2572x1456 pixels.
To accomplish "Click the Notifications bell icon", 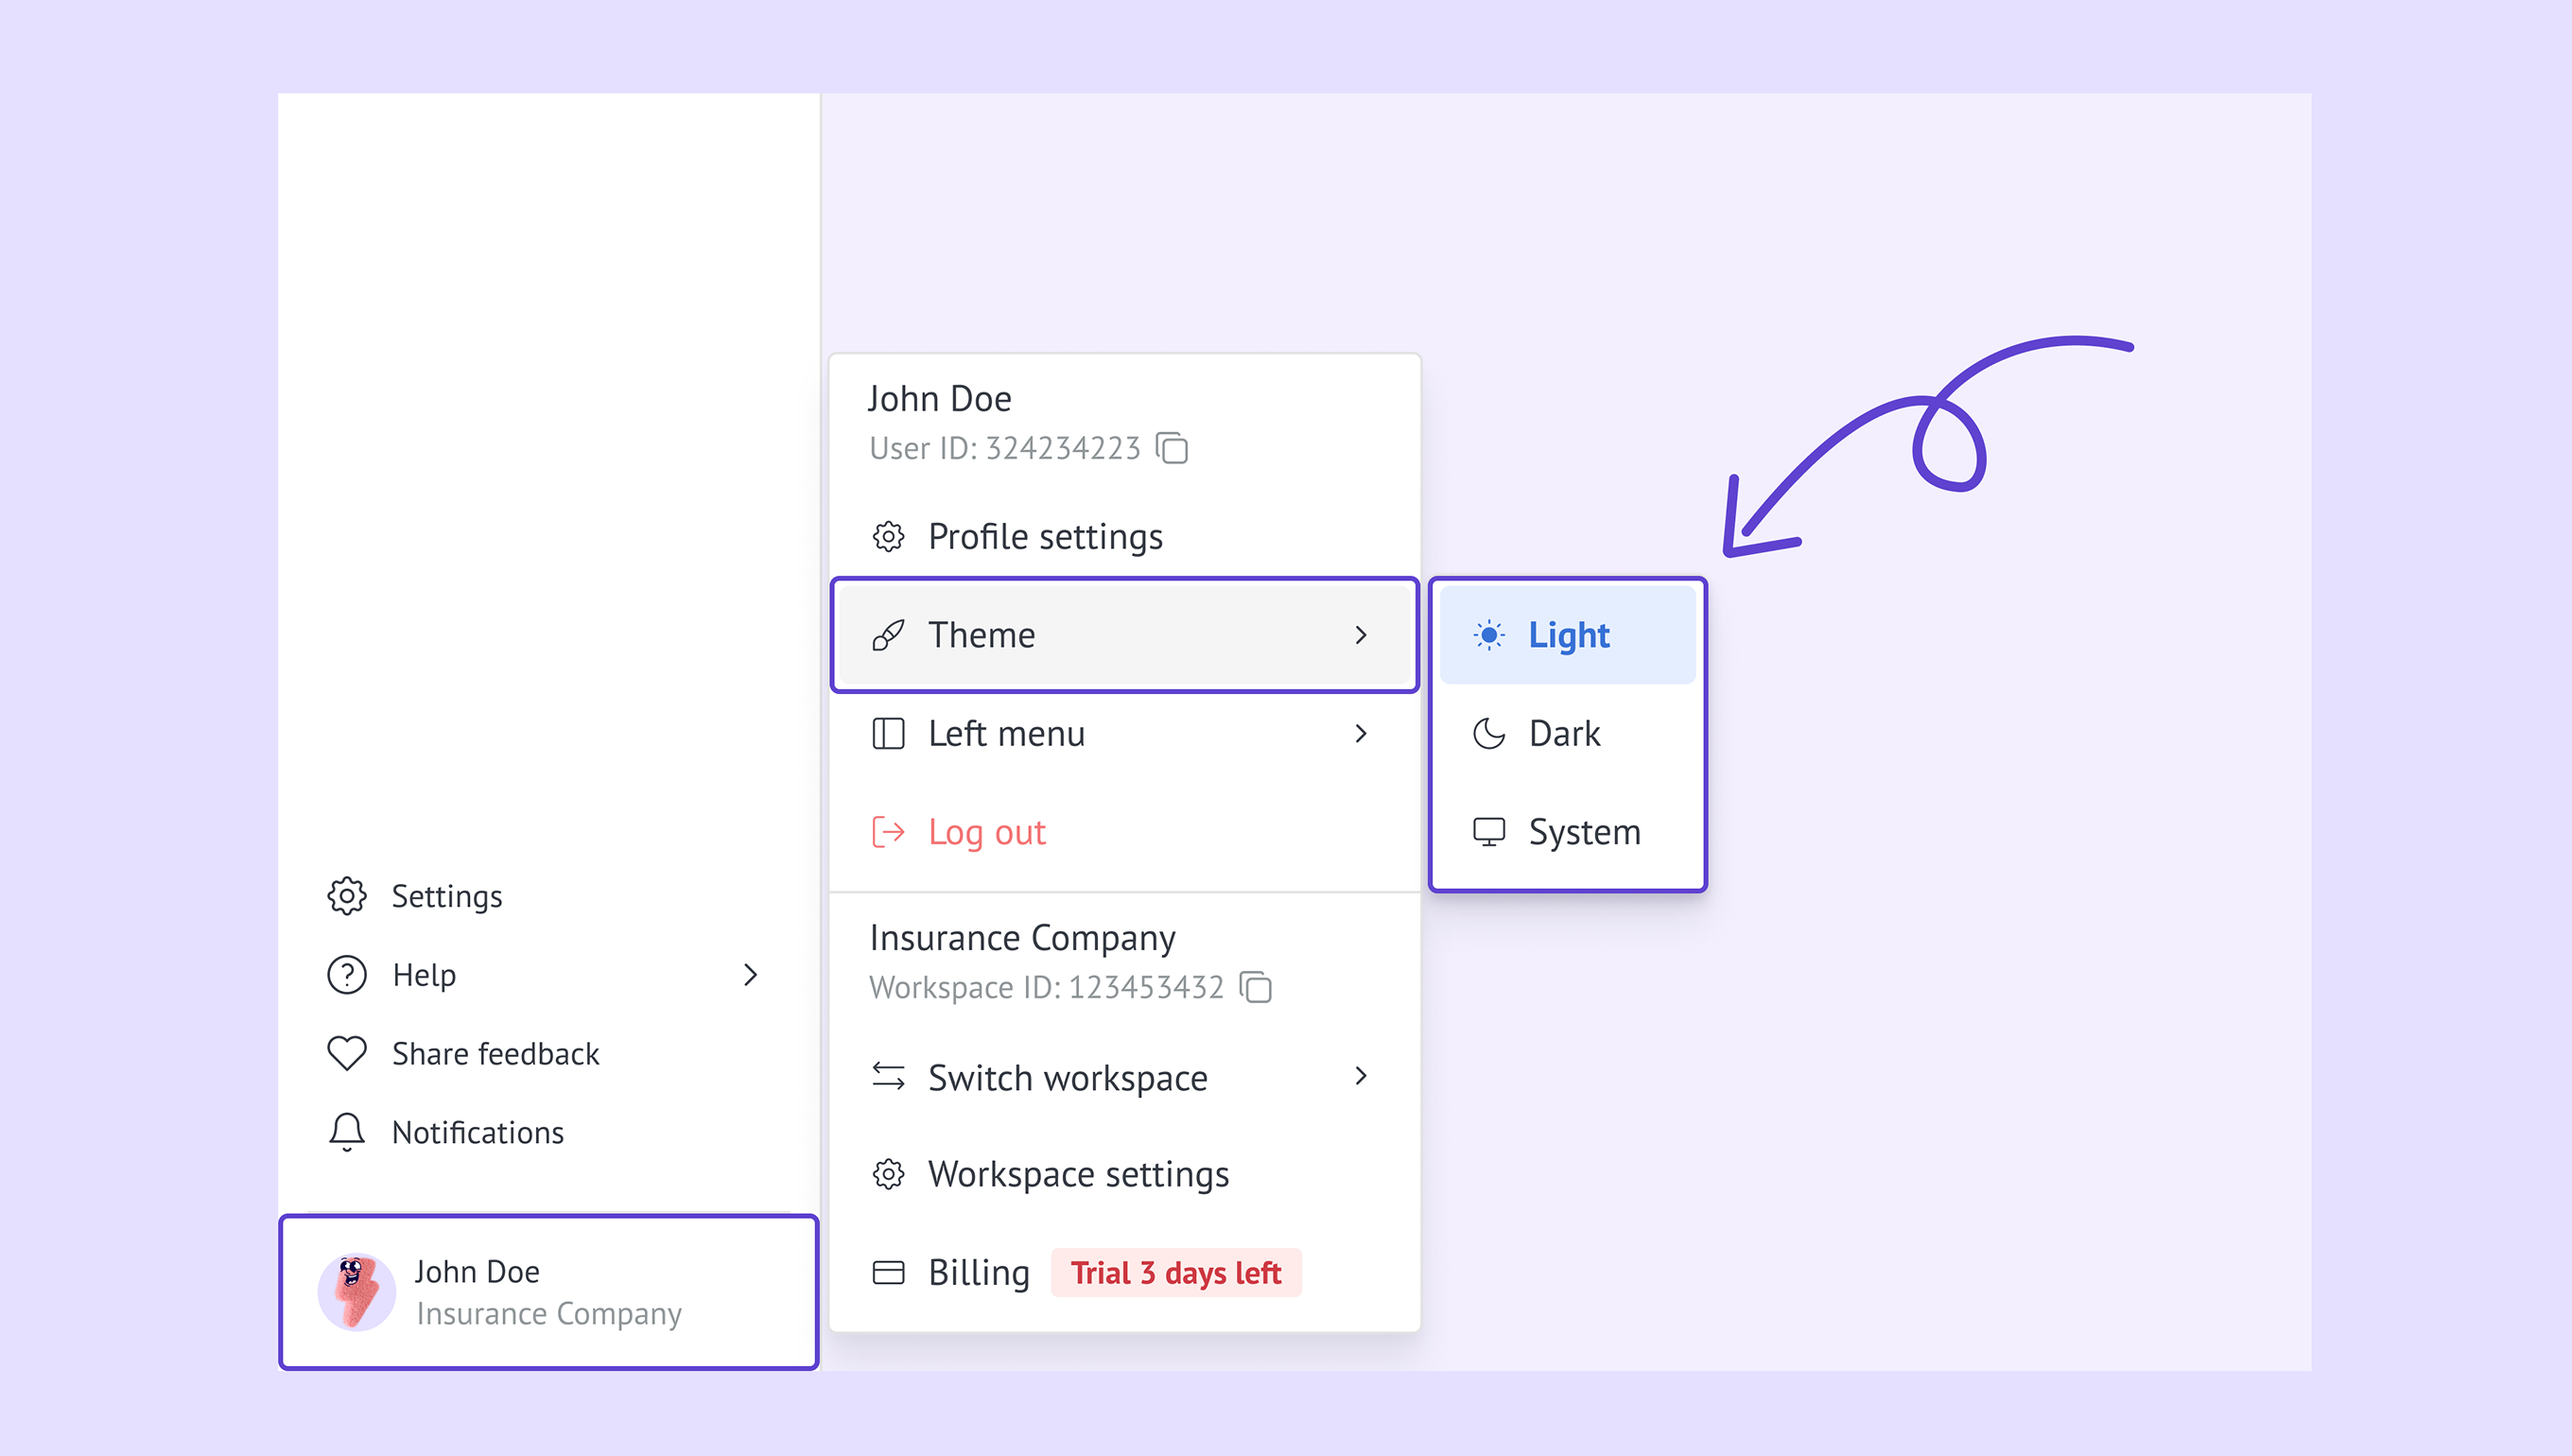I will pyautogui.click(x=347, y=1132).
